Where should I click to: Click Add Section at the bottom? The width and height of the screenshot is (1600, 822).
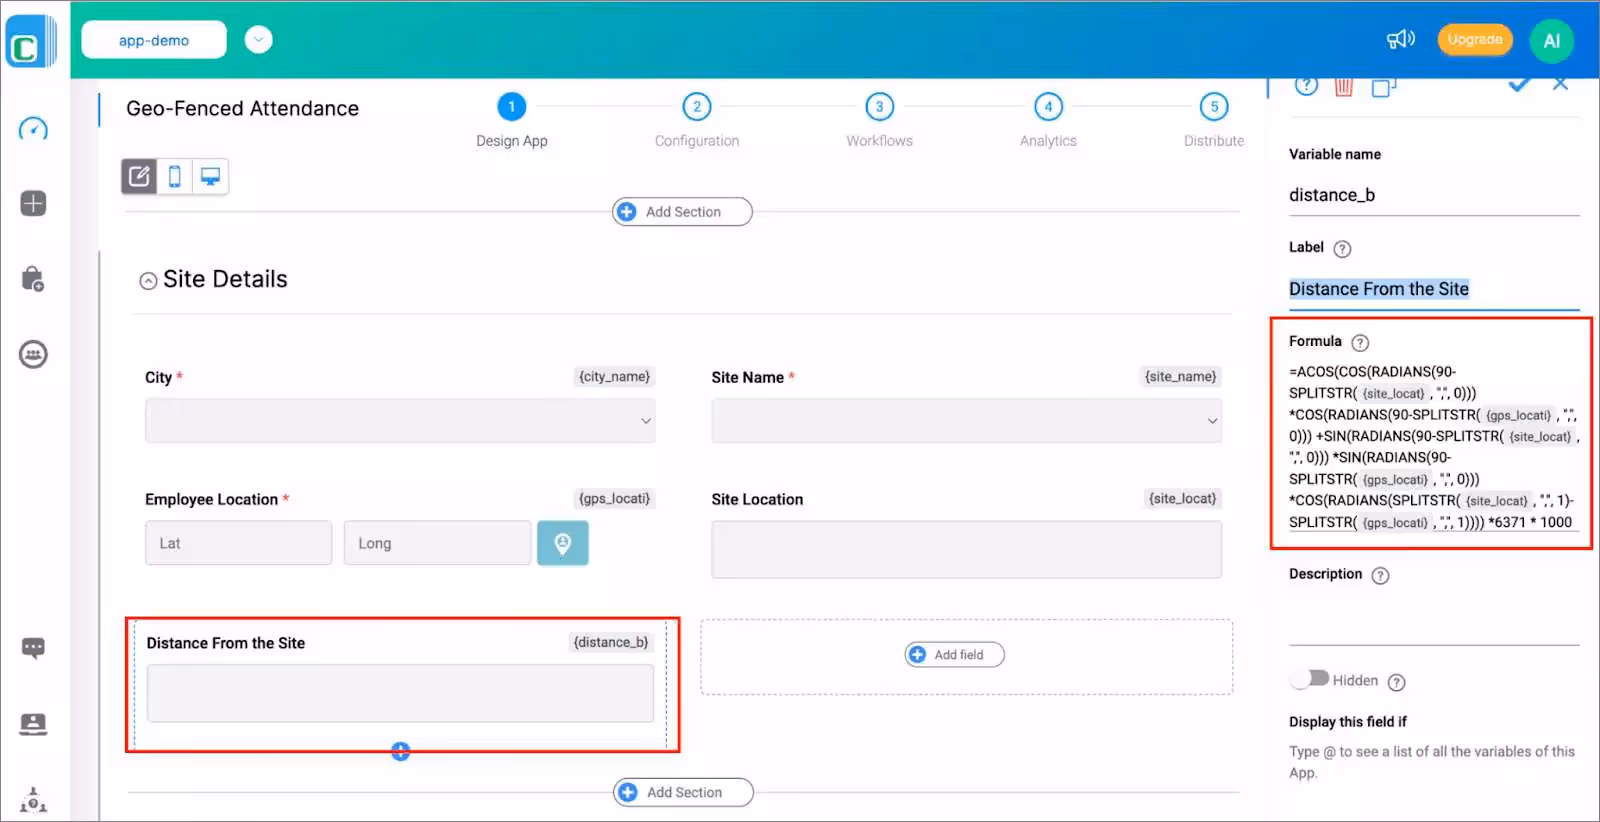[683, 792]
